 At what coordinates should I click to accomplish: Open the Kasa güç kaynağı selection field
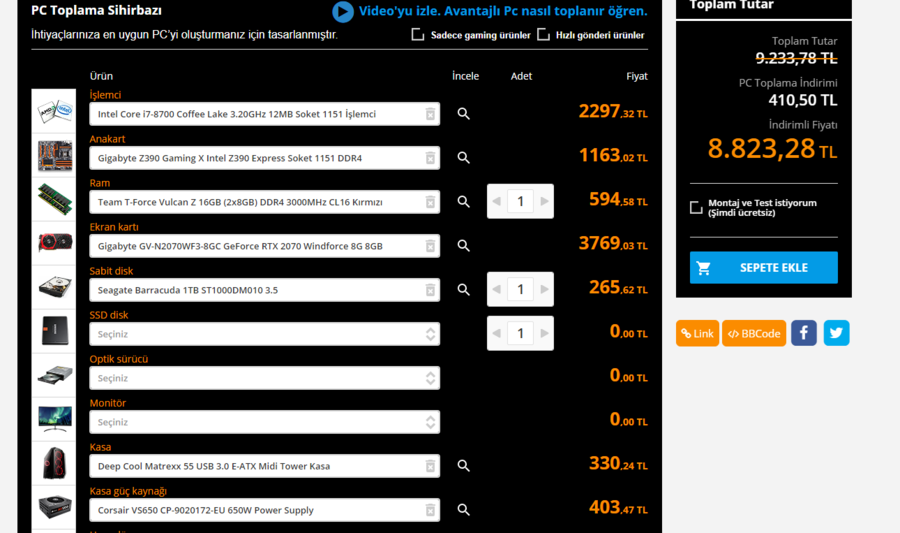tap(265, 510)
